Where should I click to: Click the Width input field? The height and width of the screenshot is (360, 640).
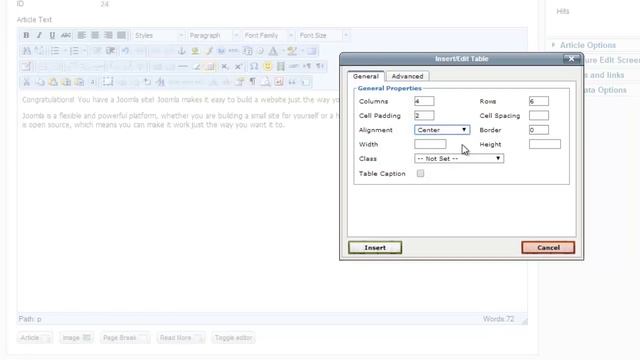click(x=430, y=144)
